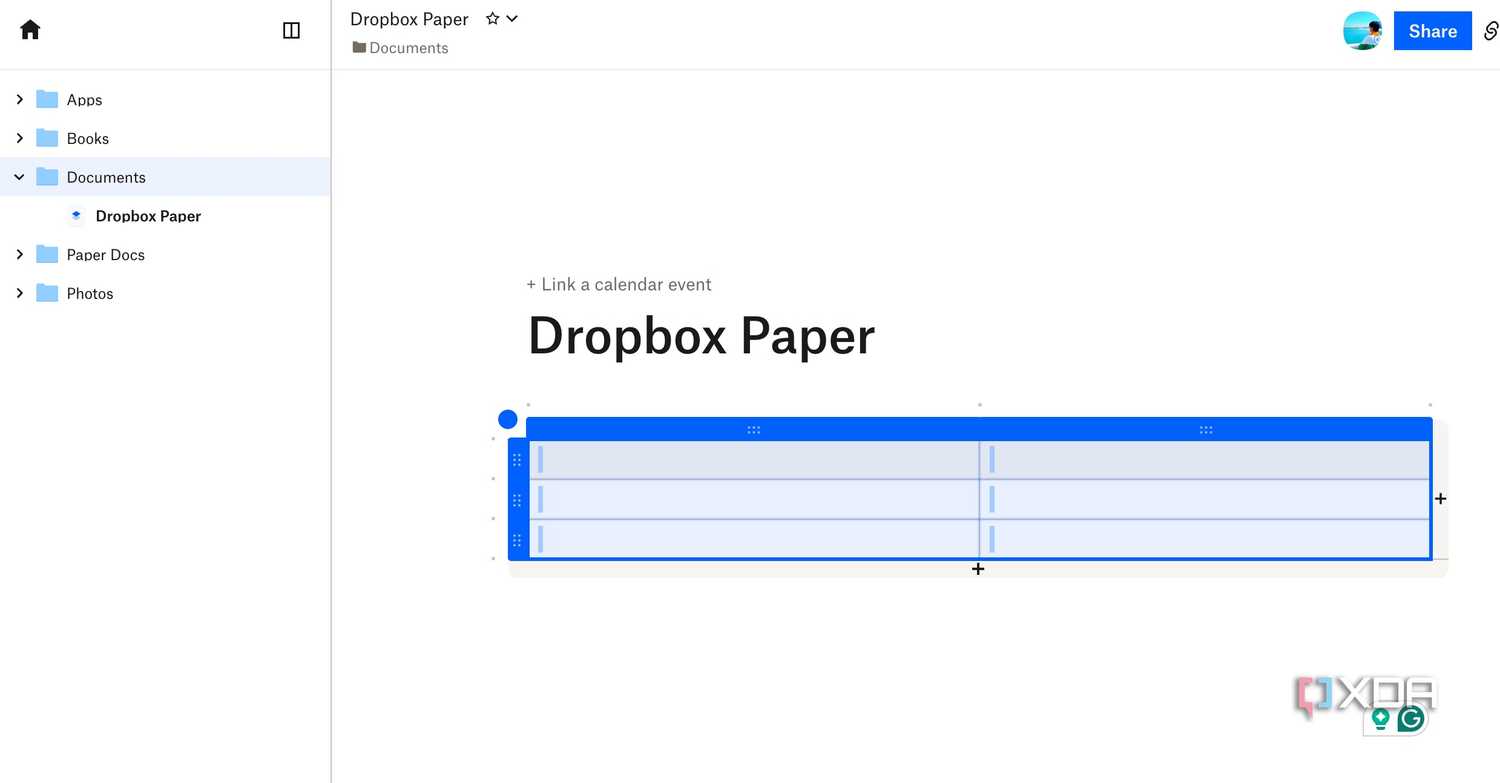Click Link a calendar event
The height and width of the screenshot is (783, 1500).
[x=619, y=284]
